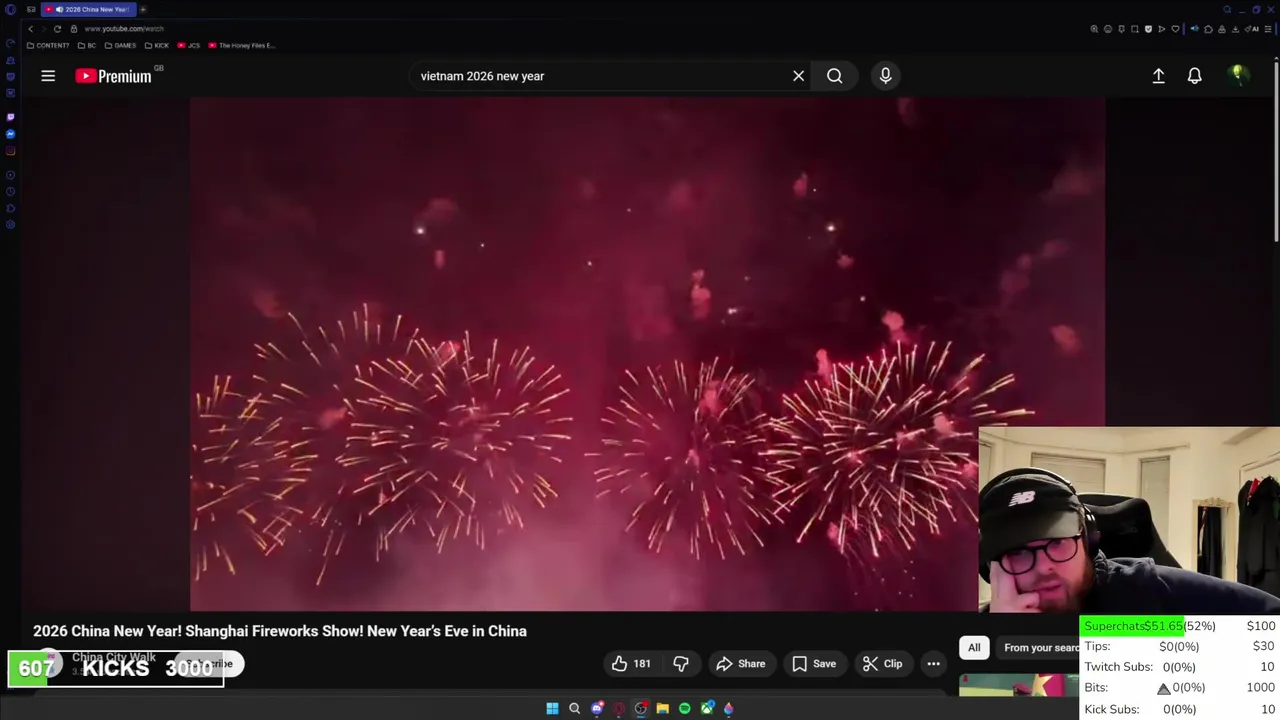1280x720 pixels.
Task: Open the Windows Start menu
Action: pos(552,708)
